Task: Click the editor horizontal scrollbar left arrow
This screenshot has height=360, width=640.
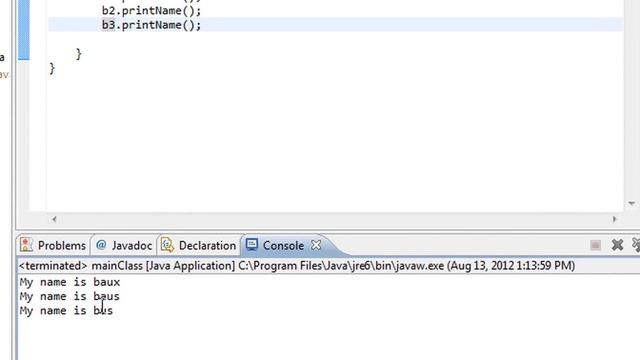Action: click(x=54, y=219)
